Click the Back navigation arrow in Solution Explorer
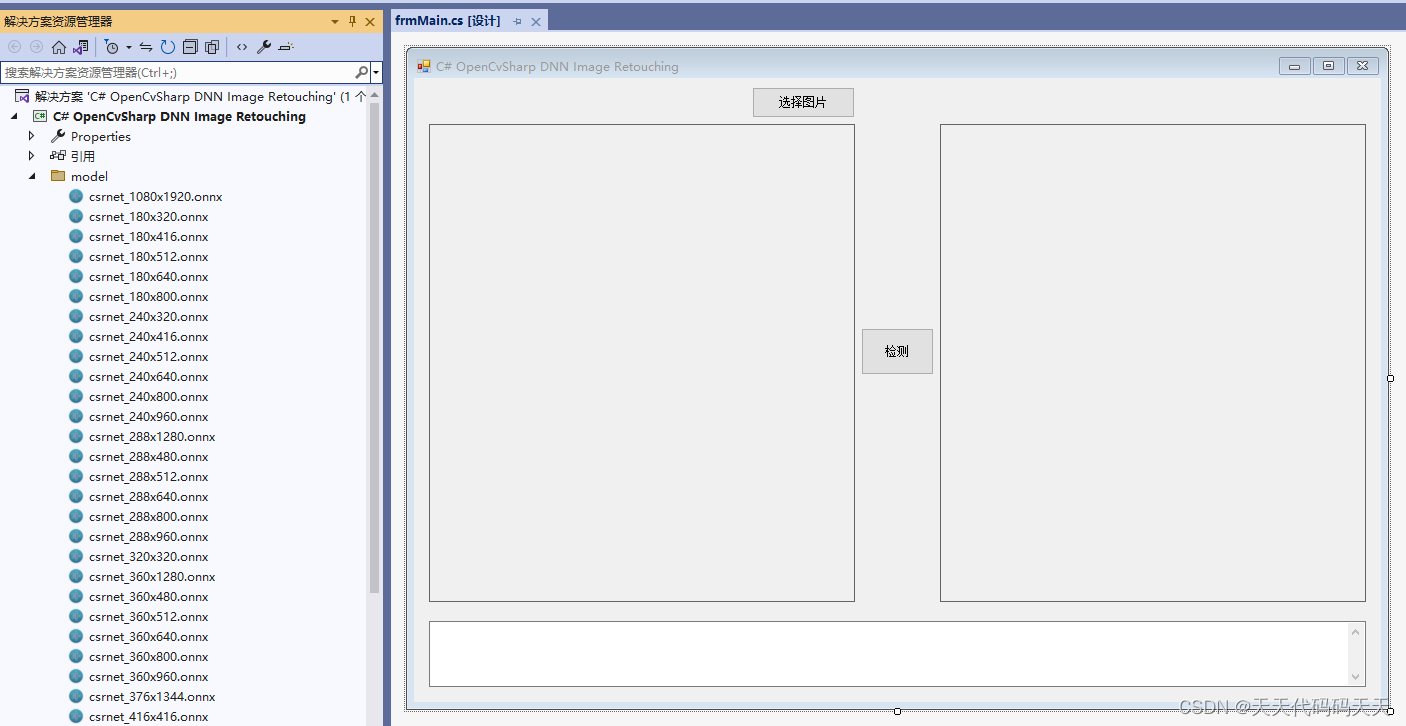Viewport: 1406px width, 726px height. (14, 47)
